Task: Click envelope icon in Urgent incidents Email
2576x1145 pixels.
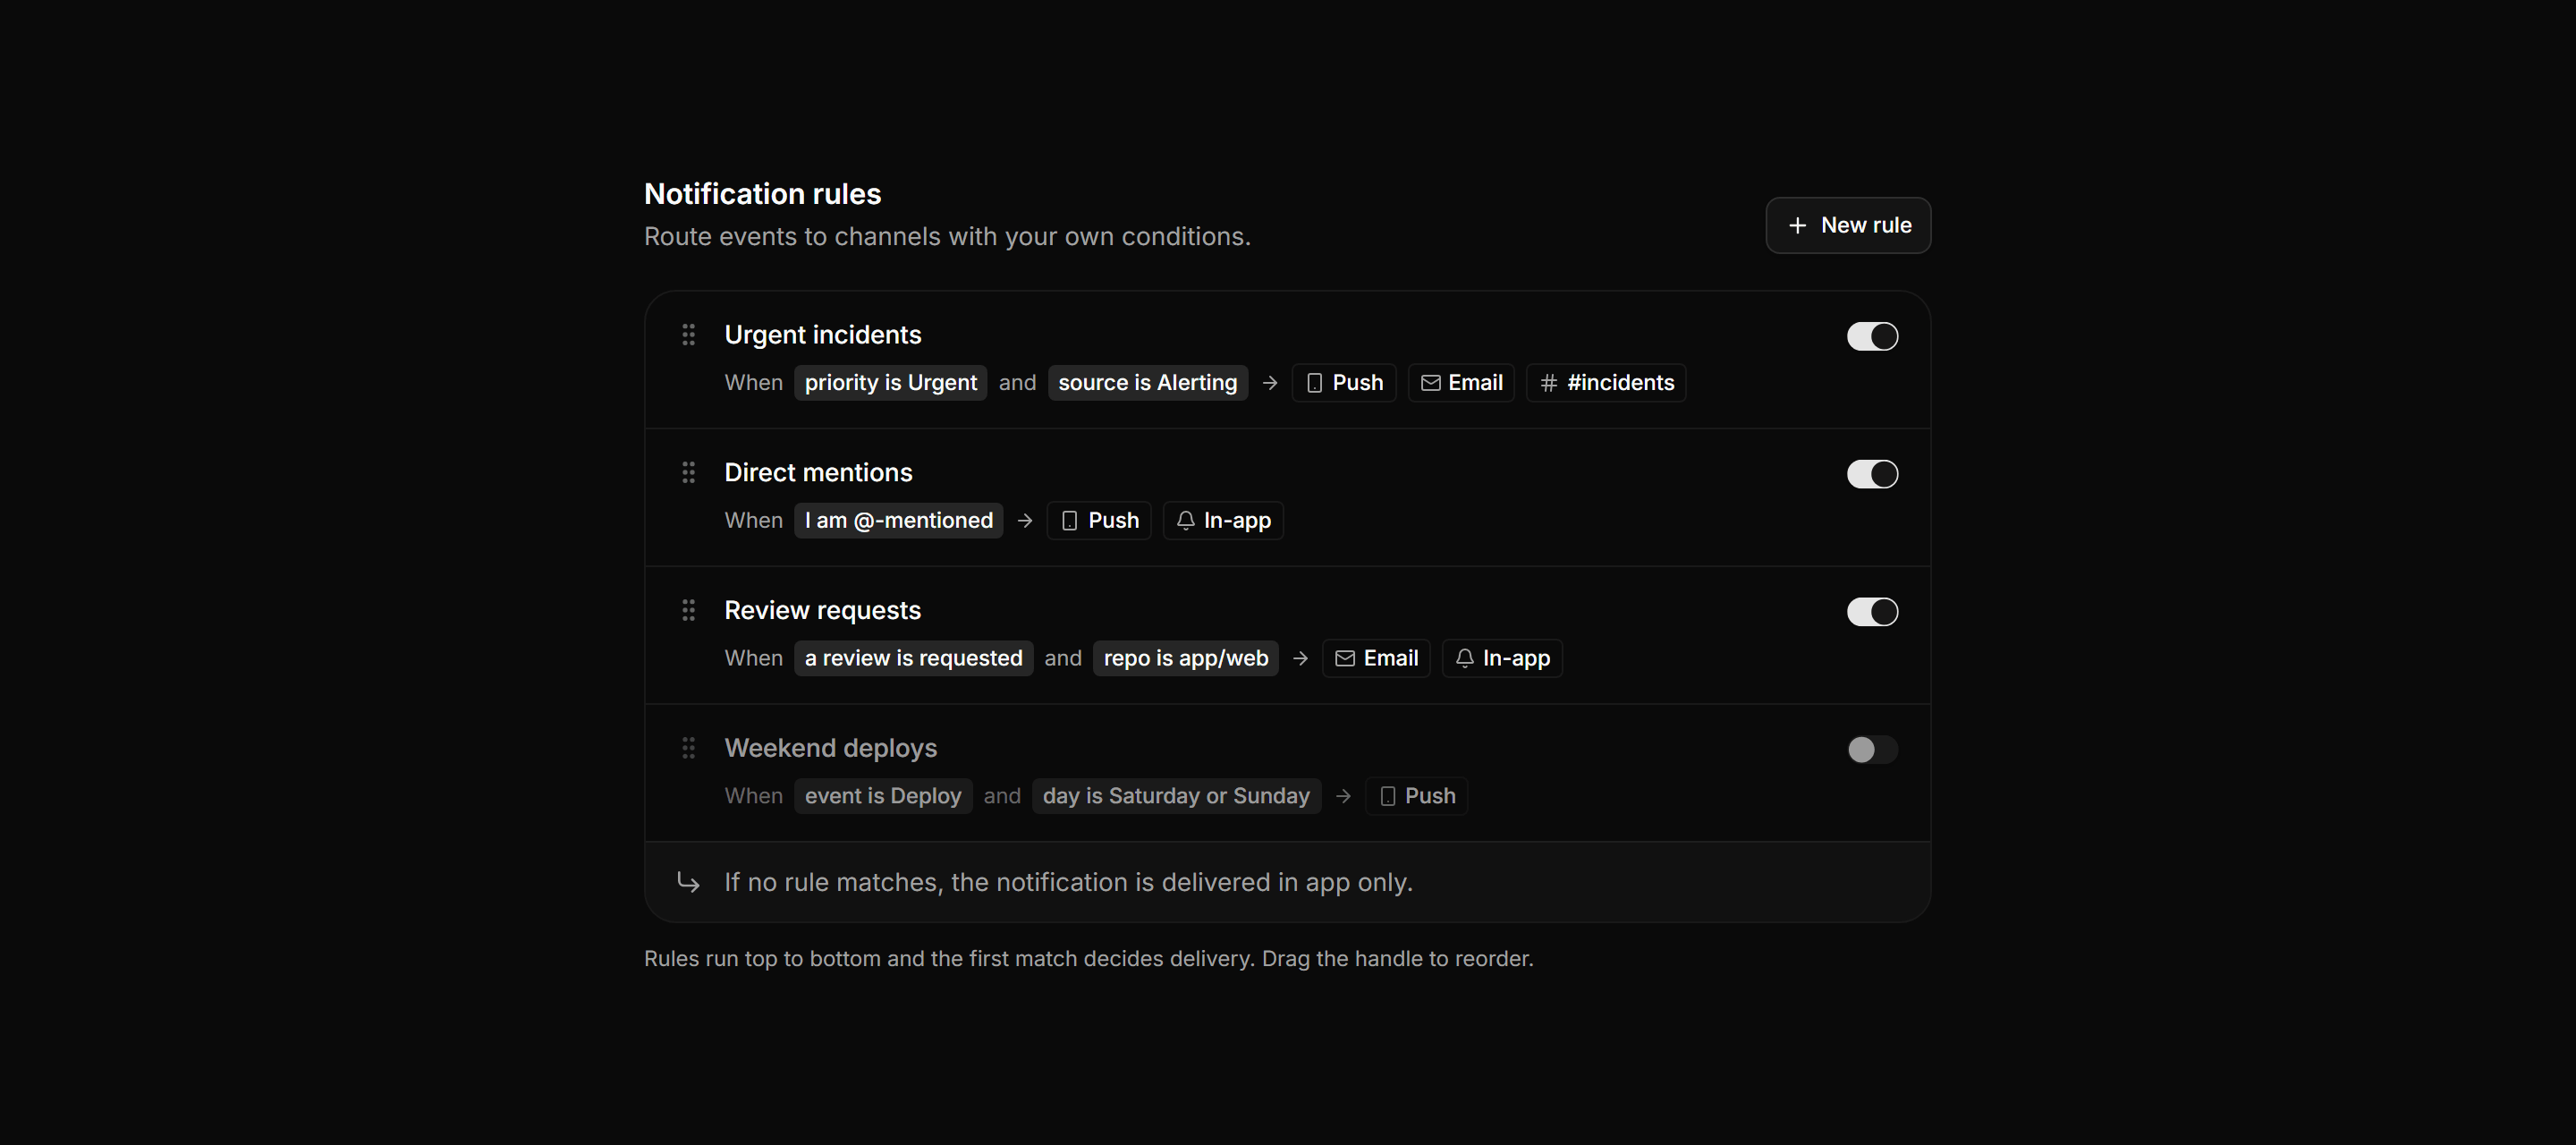Action: pos(1430,383)
